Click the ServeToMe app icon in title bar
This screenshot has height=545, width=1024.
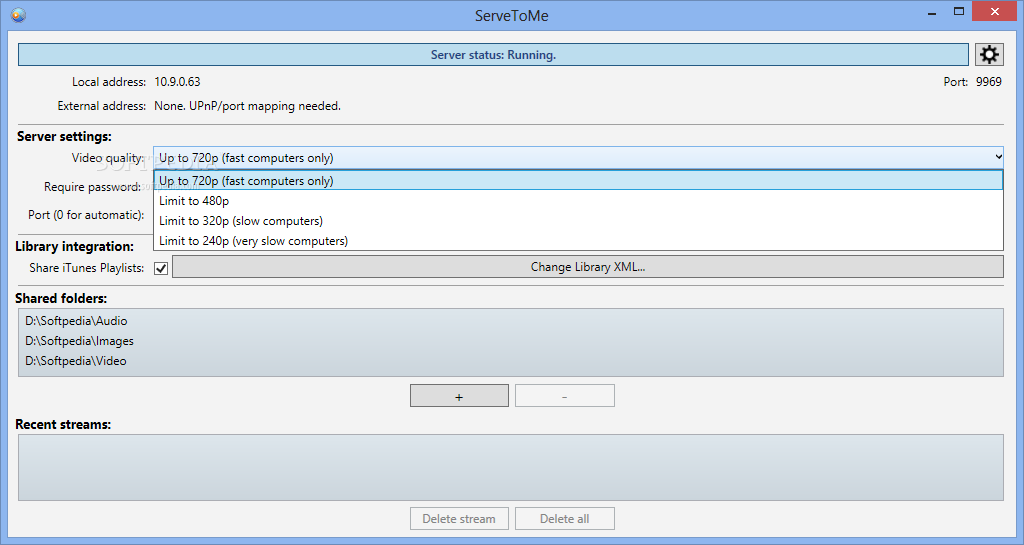click(x=17, y=14)
